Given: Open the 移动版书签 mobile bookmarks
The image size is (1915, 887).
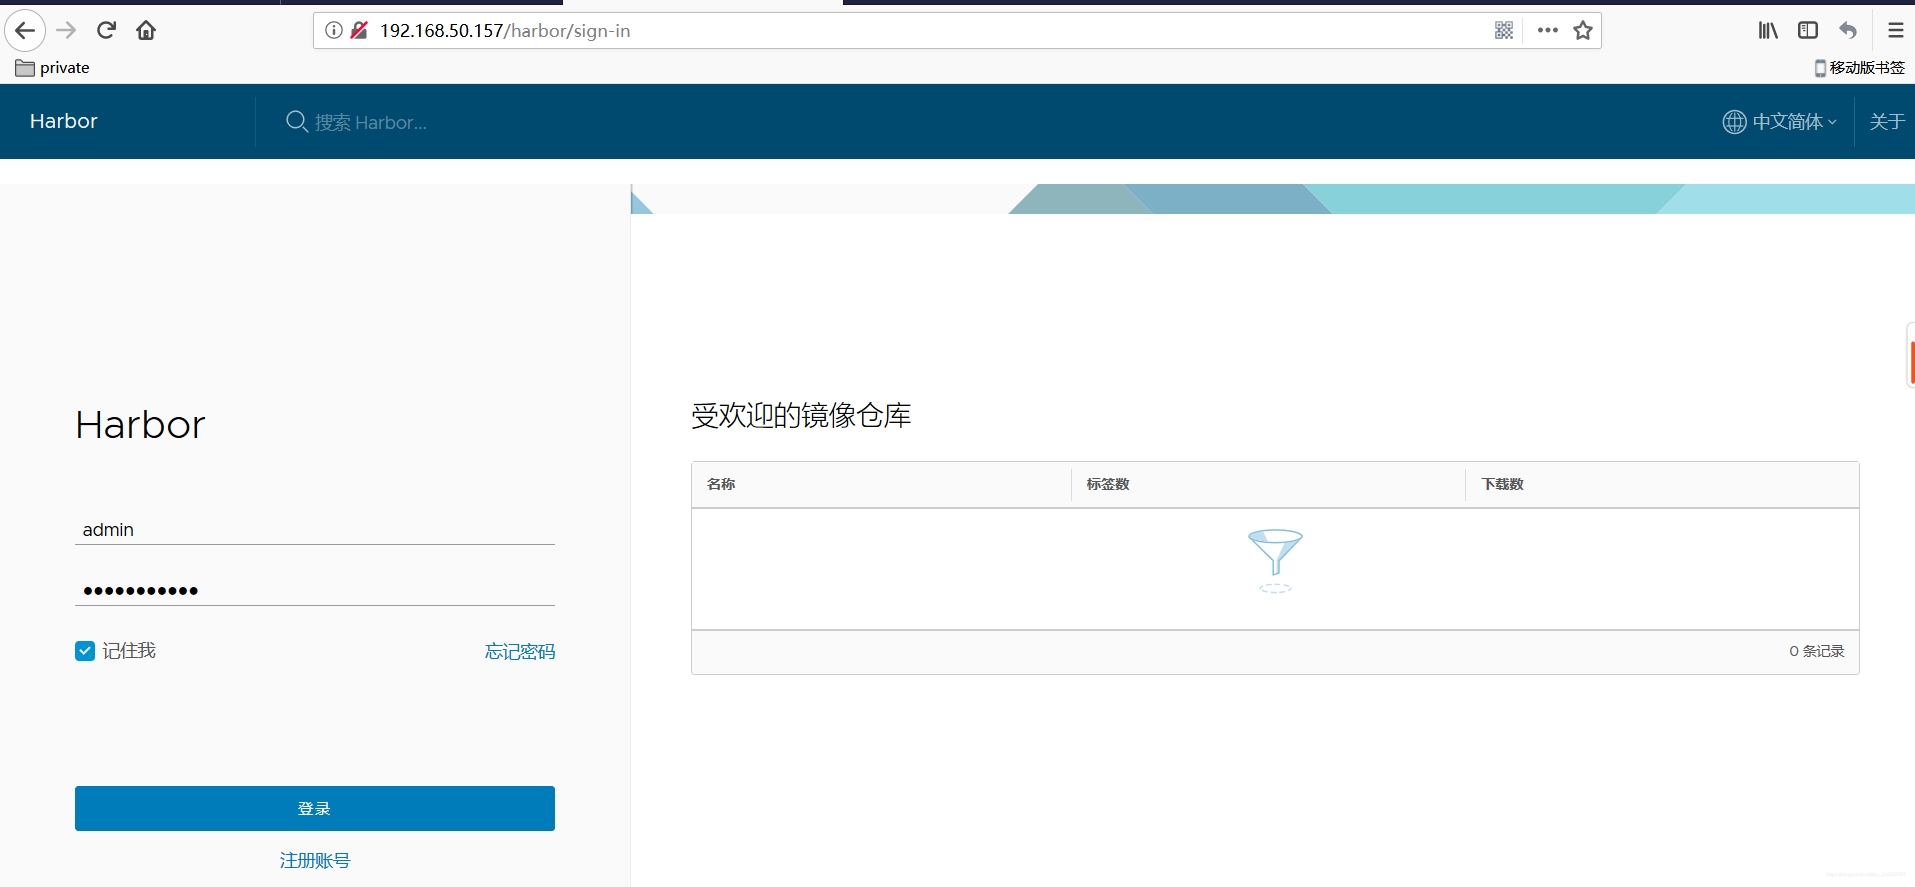Looking at the screenshot, I should [x=1860, y=68].
